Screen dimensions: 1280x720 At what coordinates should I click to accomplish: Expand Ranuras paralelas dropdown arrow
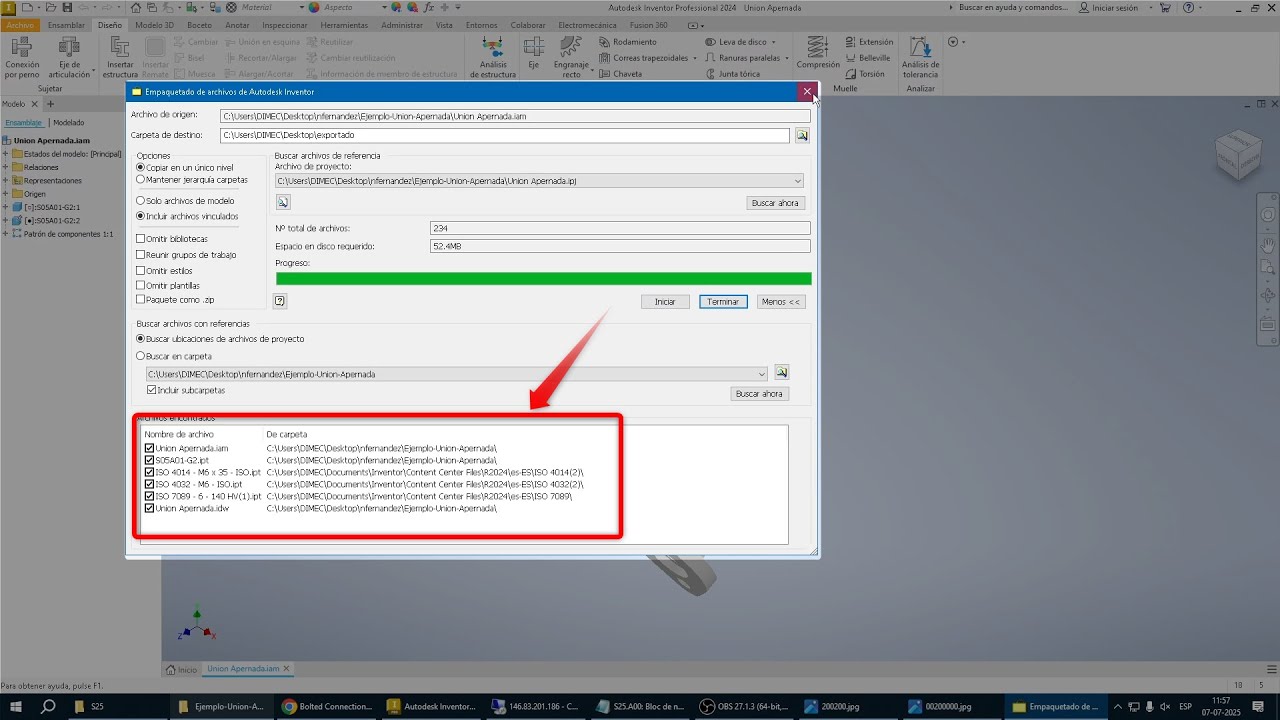coord(787,58)
